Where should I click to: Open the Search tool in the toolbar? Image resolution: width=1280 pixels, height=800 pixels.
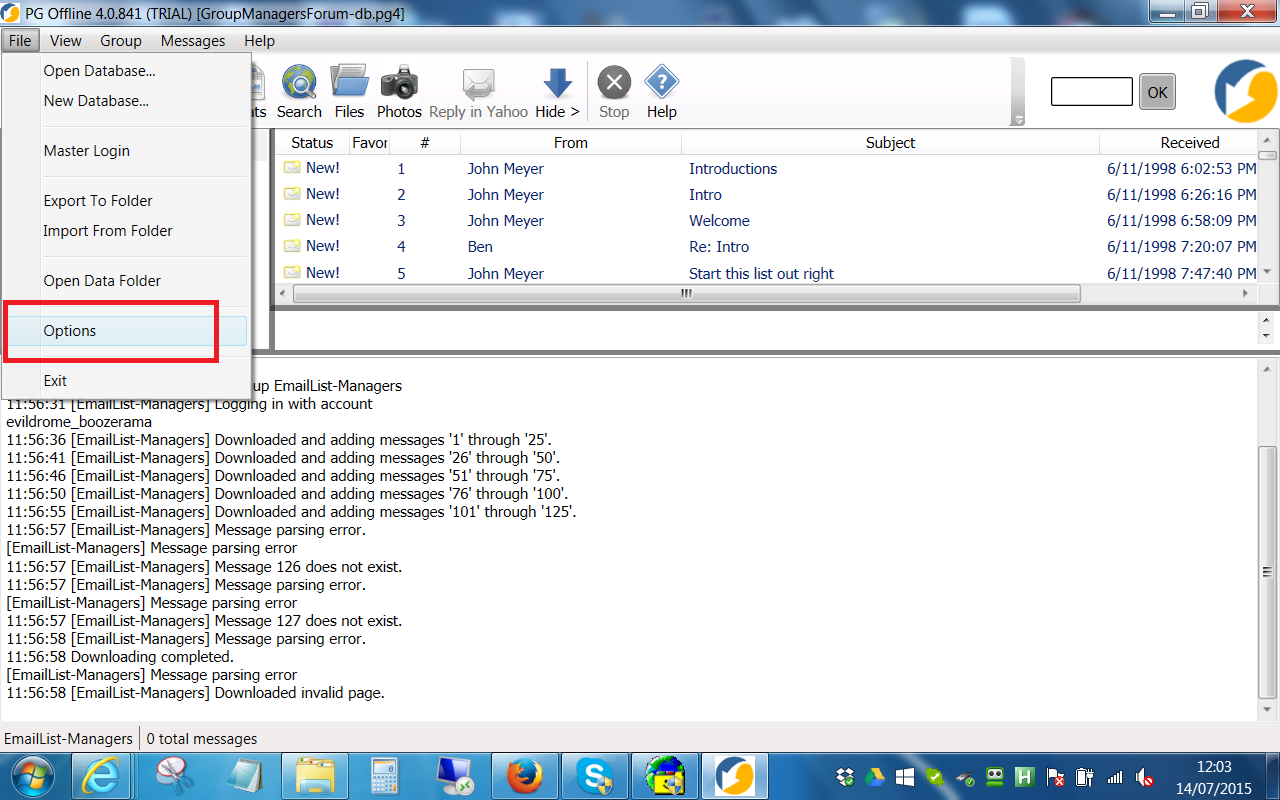point(299,91)
